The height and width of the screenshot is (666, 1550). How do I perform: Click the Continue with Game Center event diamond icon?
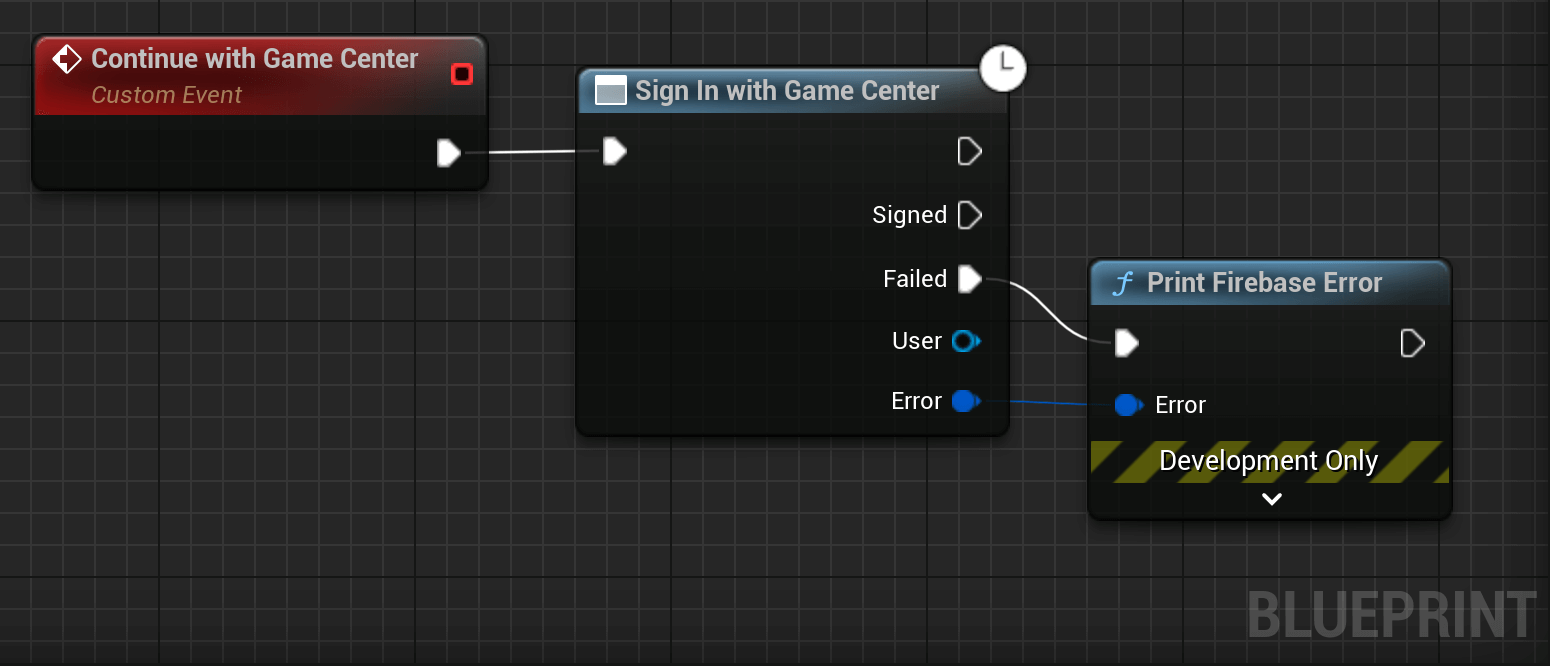(x=67, y=59)
